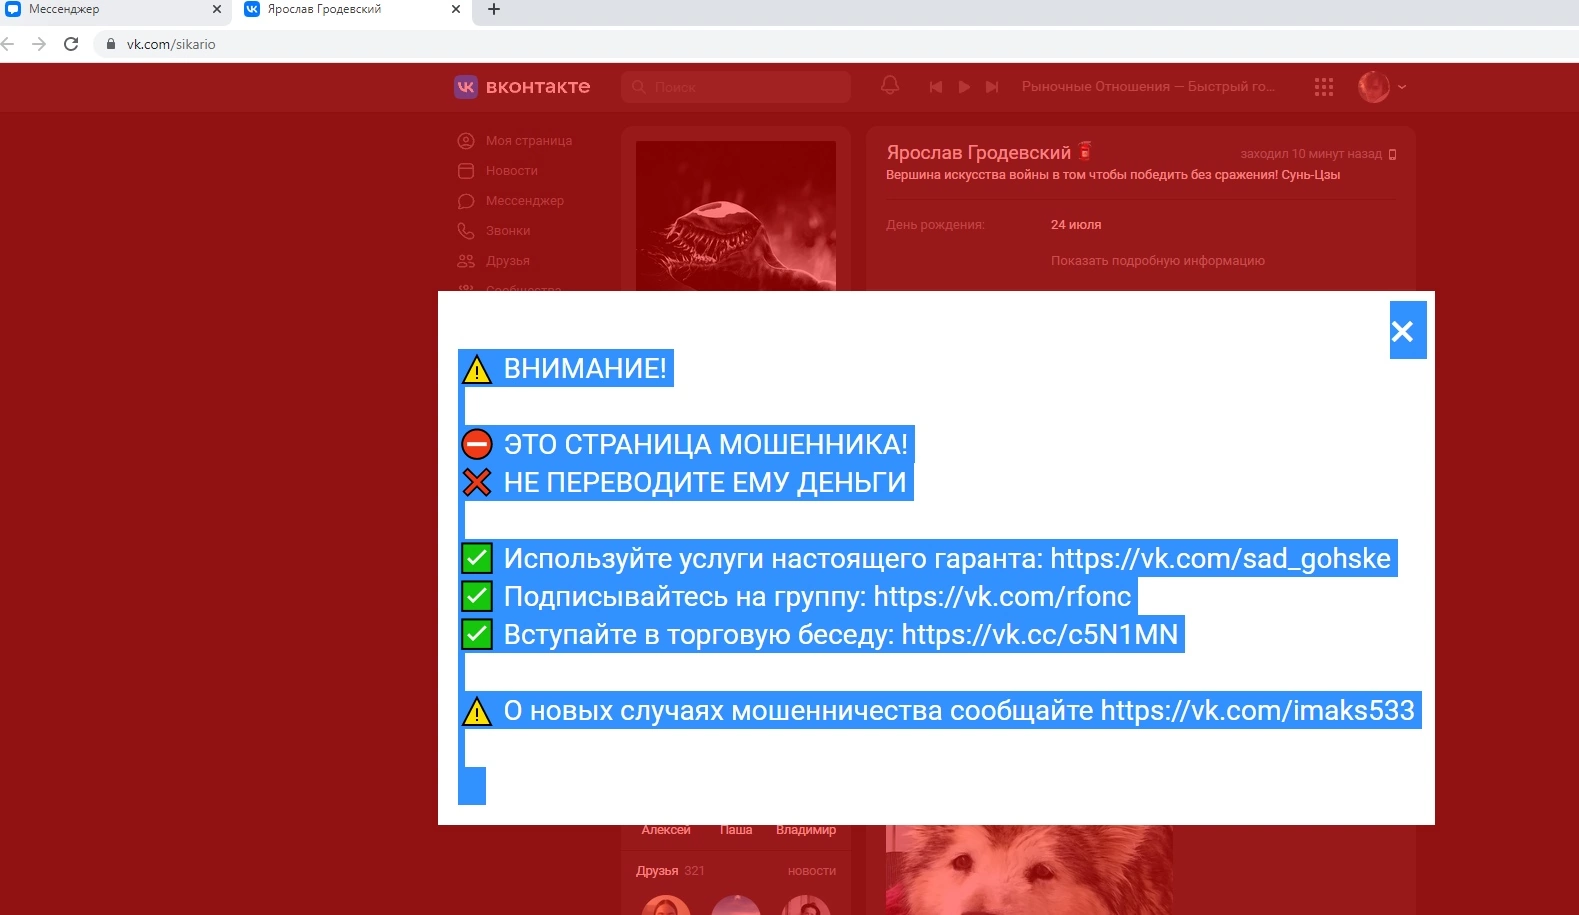
Task: Click the Моя страница profile icon
Action: pyautogui.click(x=466, y=141)
